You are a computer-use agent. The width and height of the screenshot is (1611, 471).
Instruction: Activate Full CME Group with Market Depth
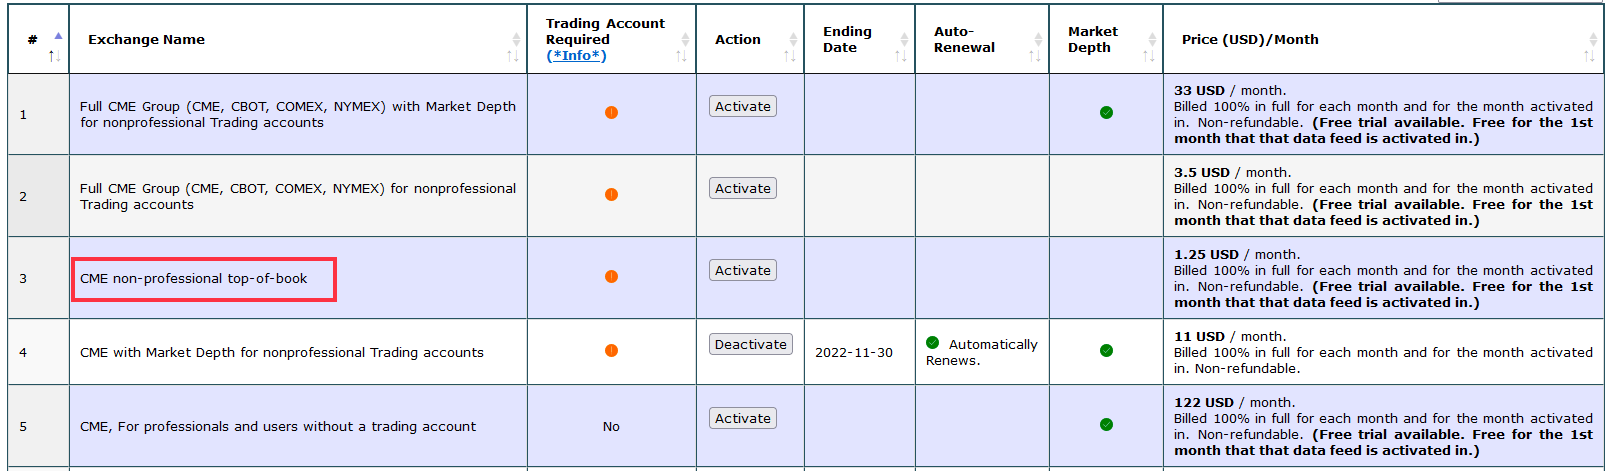coord(743,107)
